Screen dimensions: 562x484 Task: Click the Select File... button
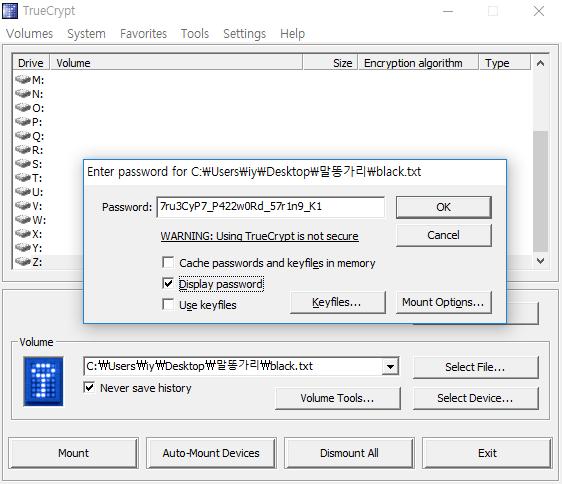coord(476,367)
